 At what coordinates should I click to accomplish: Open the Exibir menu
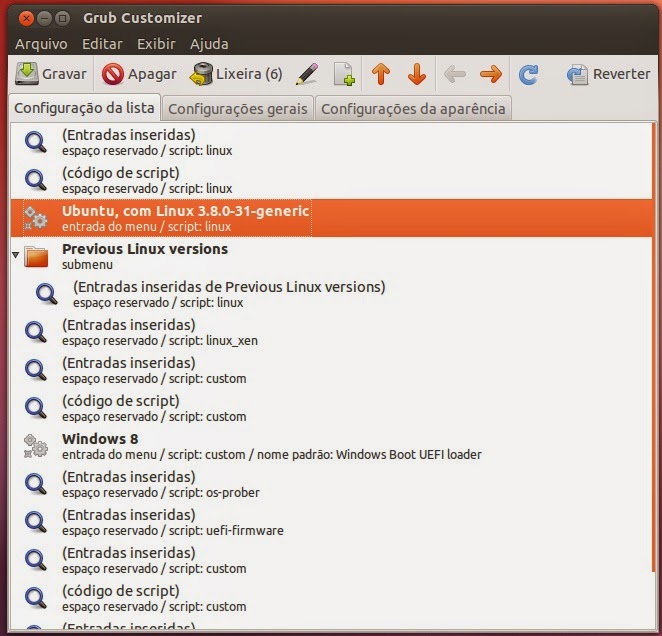tap(156, 44)
